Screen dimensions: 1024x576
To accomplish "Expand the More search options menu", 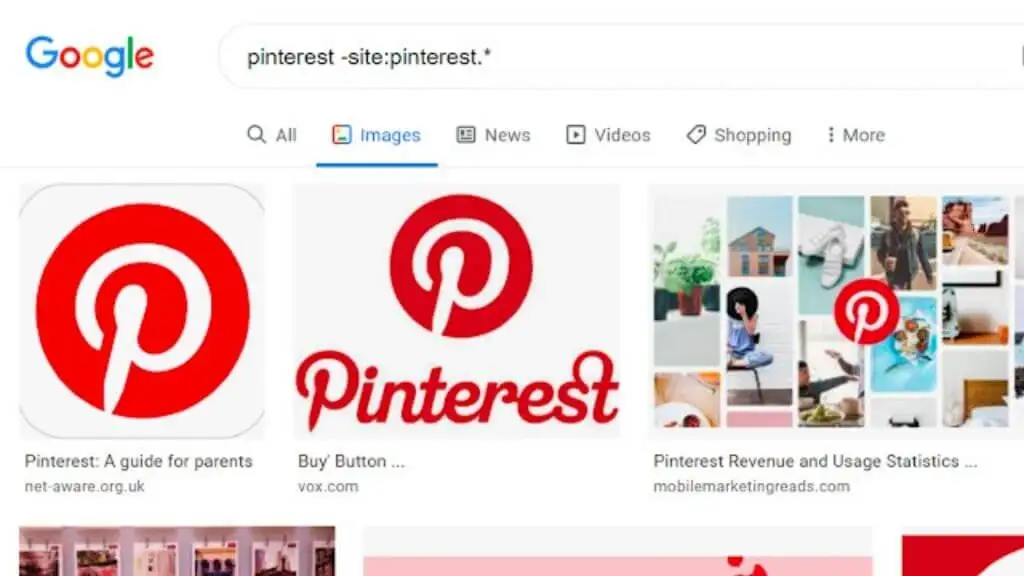I will click(x=856, y=135).
